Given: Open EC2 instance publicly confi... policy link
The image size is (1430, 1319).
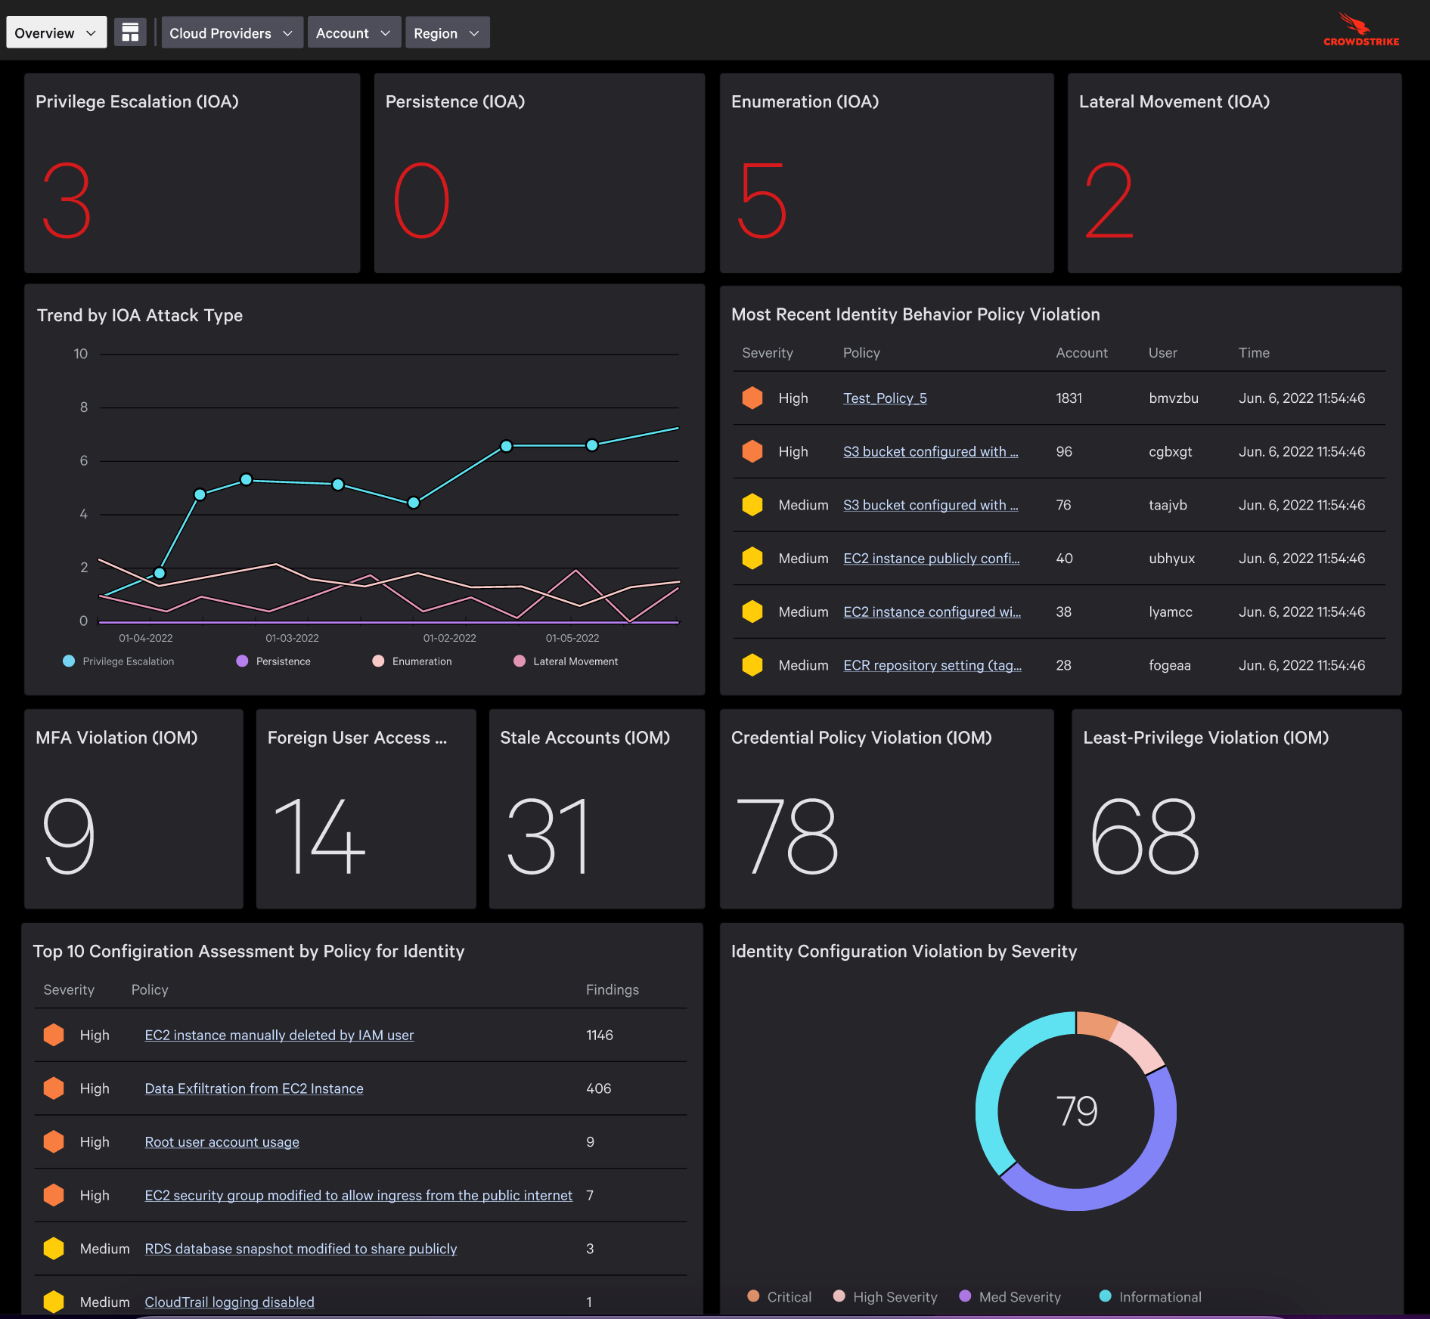Looking at the screenshot, I should point(932,559).
